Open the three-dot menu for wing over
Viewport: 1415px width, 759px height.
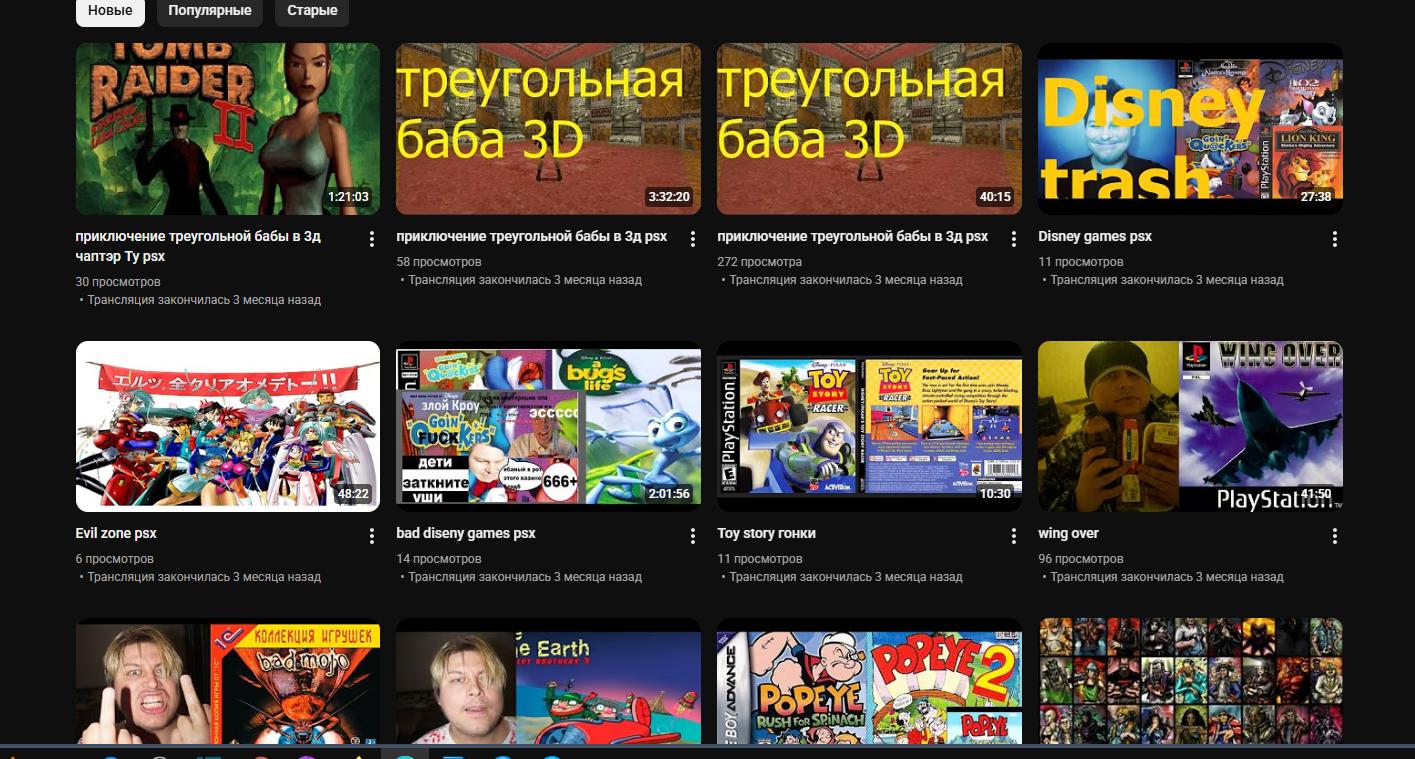(x=1334, y=536)
